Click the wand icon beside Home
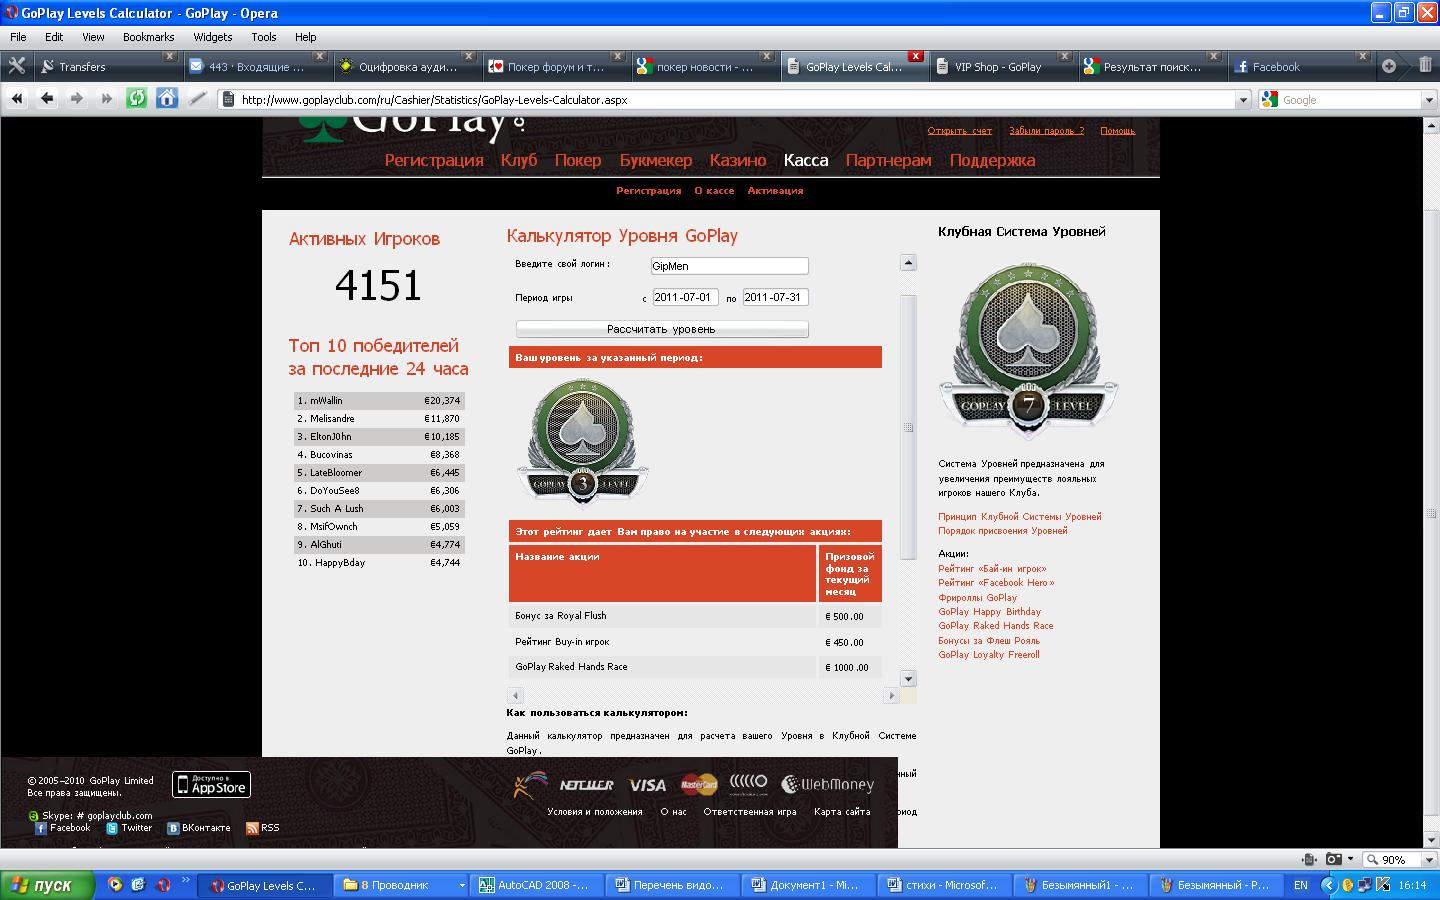1440x900 pixels. (x=198, y=98)
